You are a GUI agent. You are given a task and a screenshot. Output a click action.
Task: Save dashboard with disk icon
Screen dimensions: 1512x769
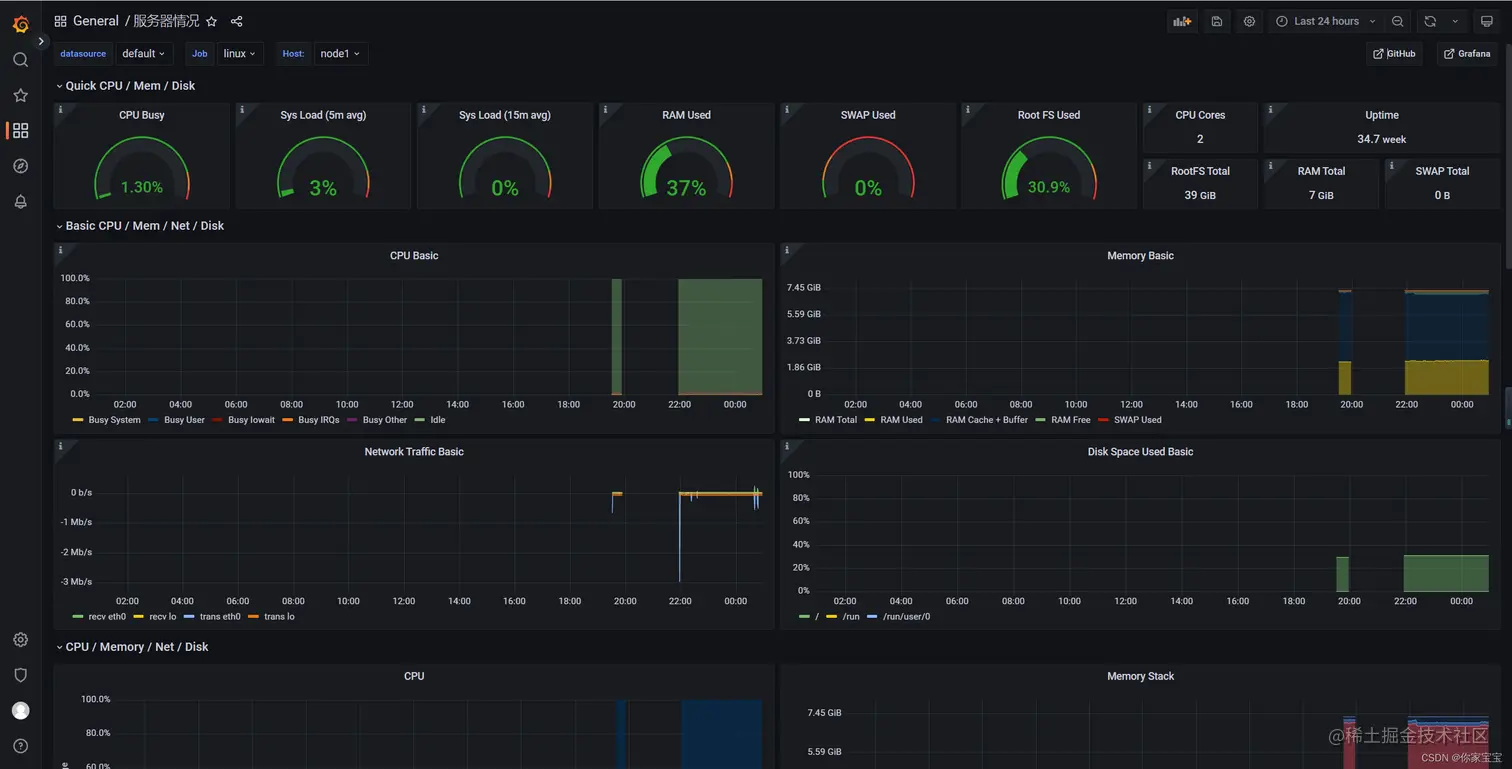coord(1216,21)
